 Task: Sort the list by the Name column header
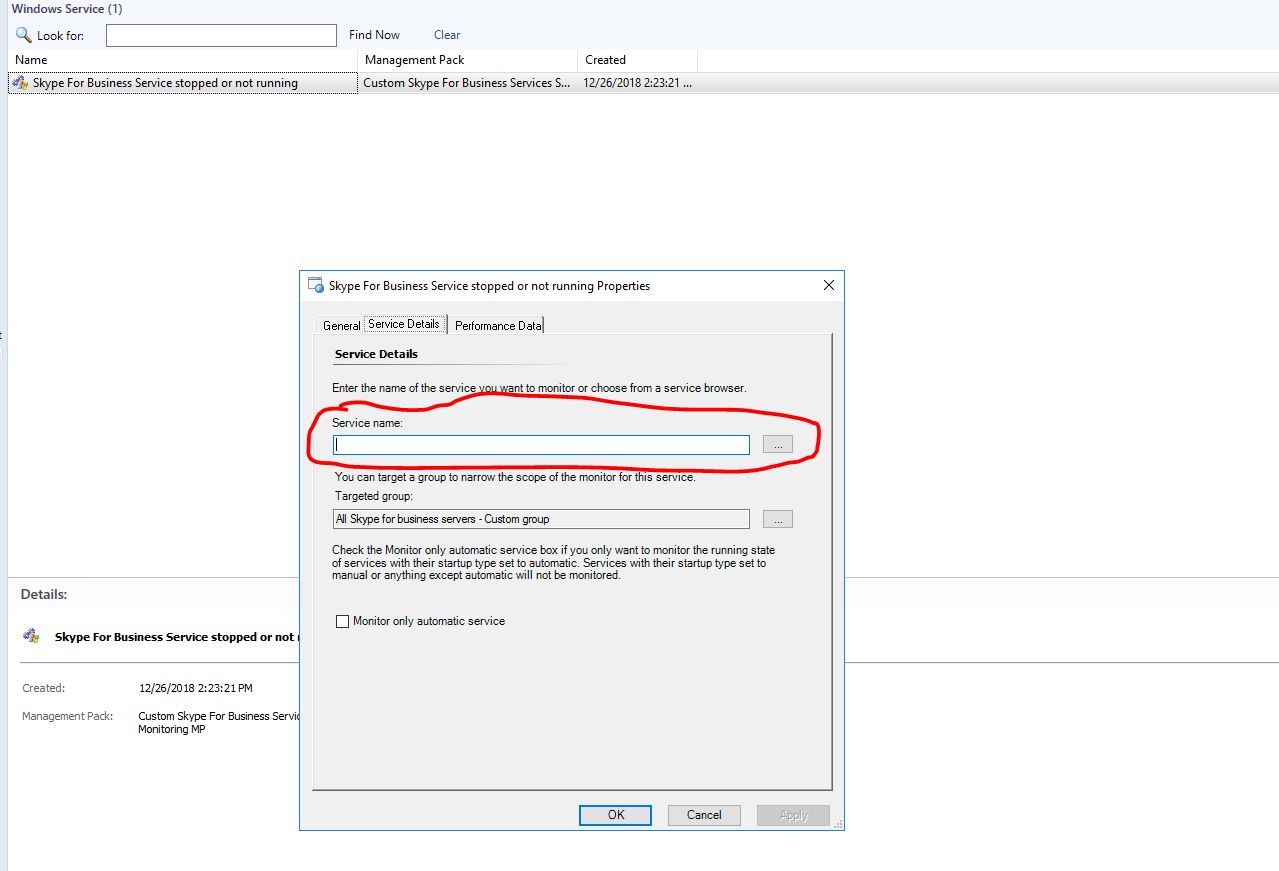tap(183, 60)
